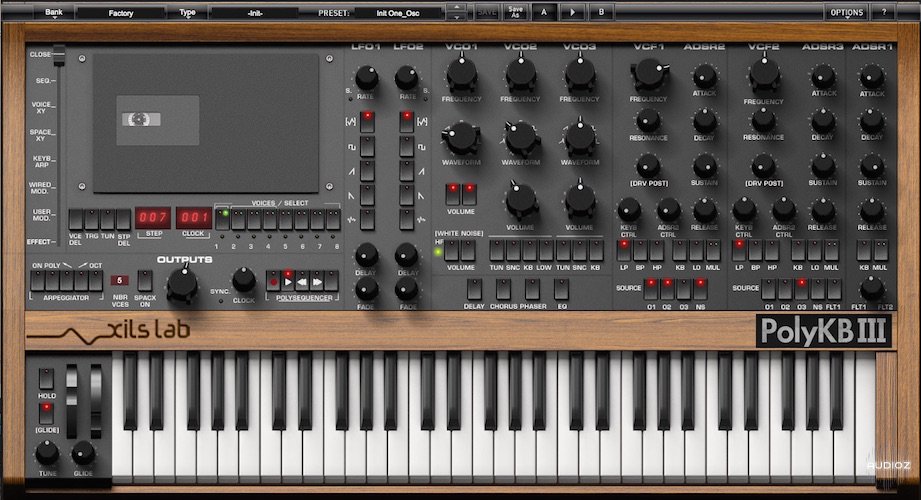The height and width of the screenshot is (500, 921).
Task: Open the Factory bank selector field
Action: pyautogui.click(x=121, y=13)
